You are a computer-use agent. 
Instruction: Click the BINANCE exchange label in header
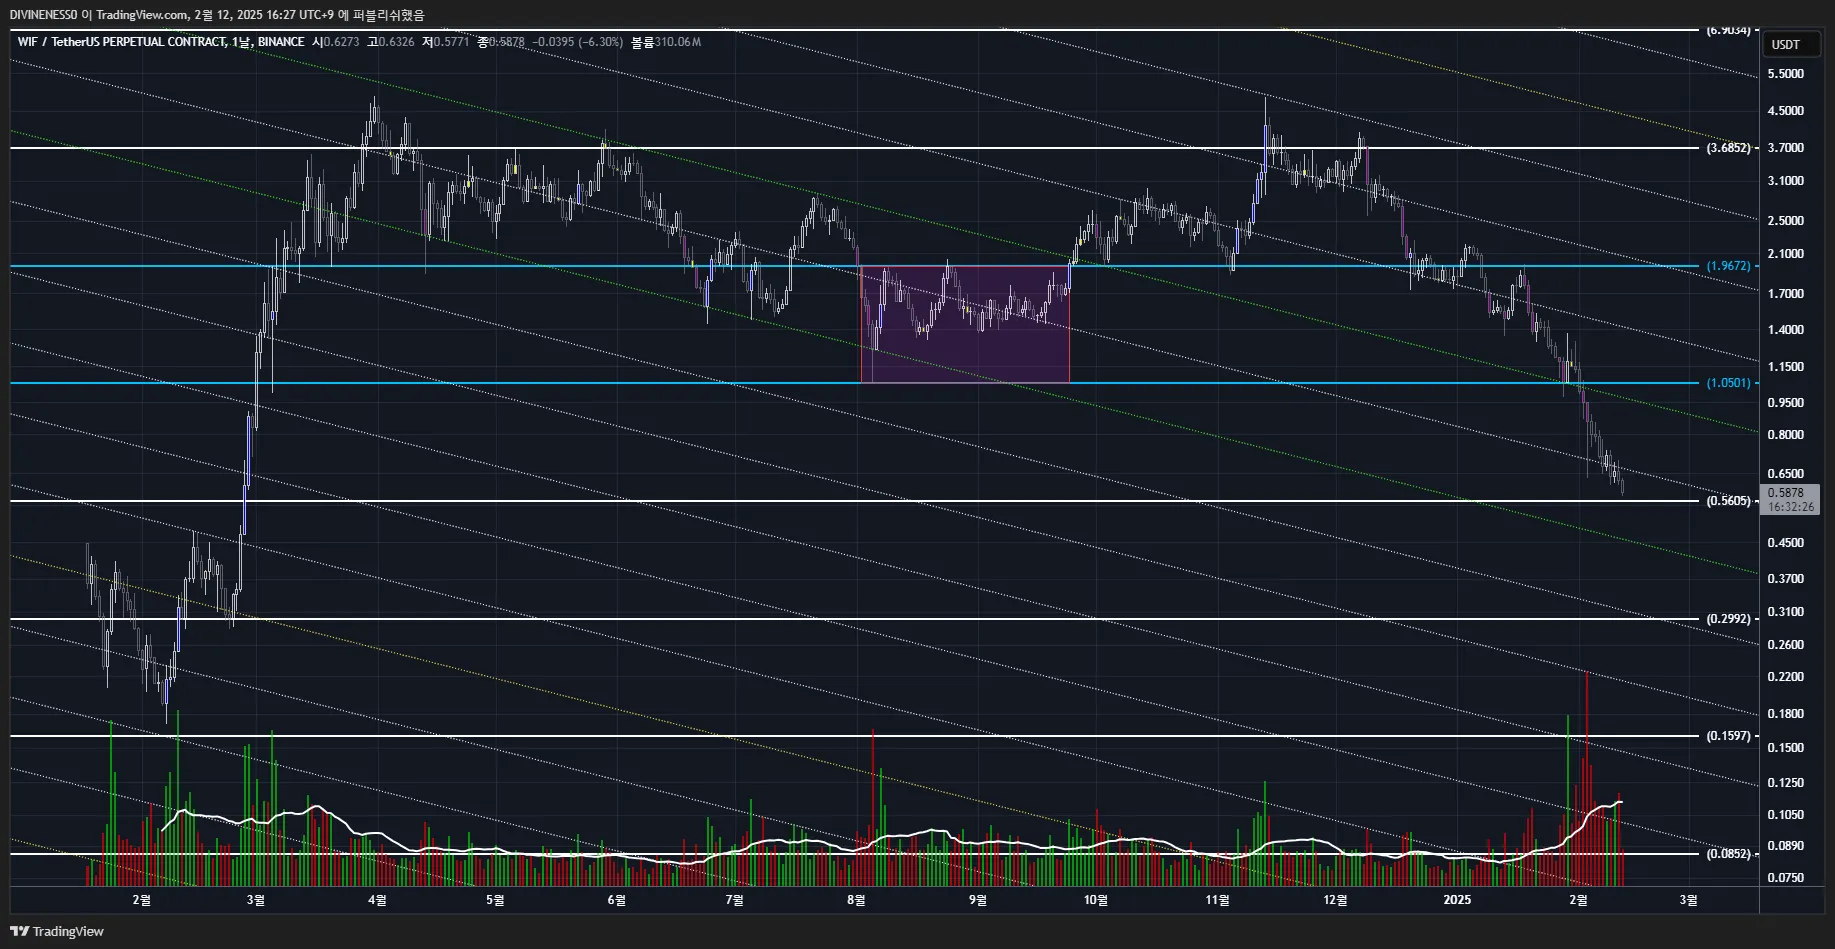[x=281, y=42]
